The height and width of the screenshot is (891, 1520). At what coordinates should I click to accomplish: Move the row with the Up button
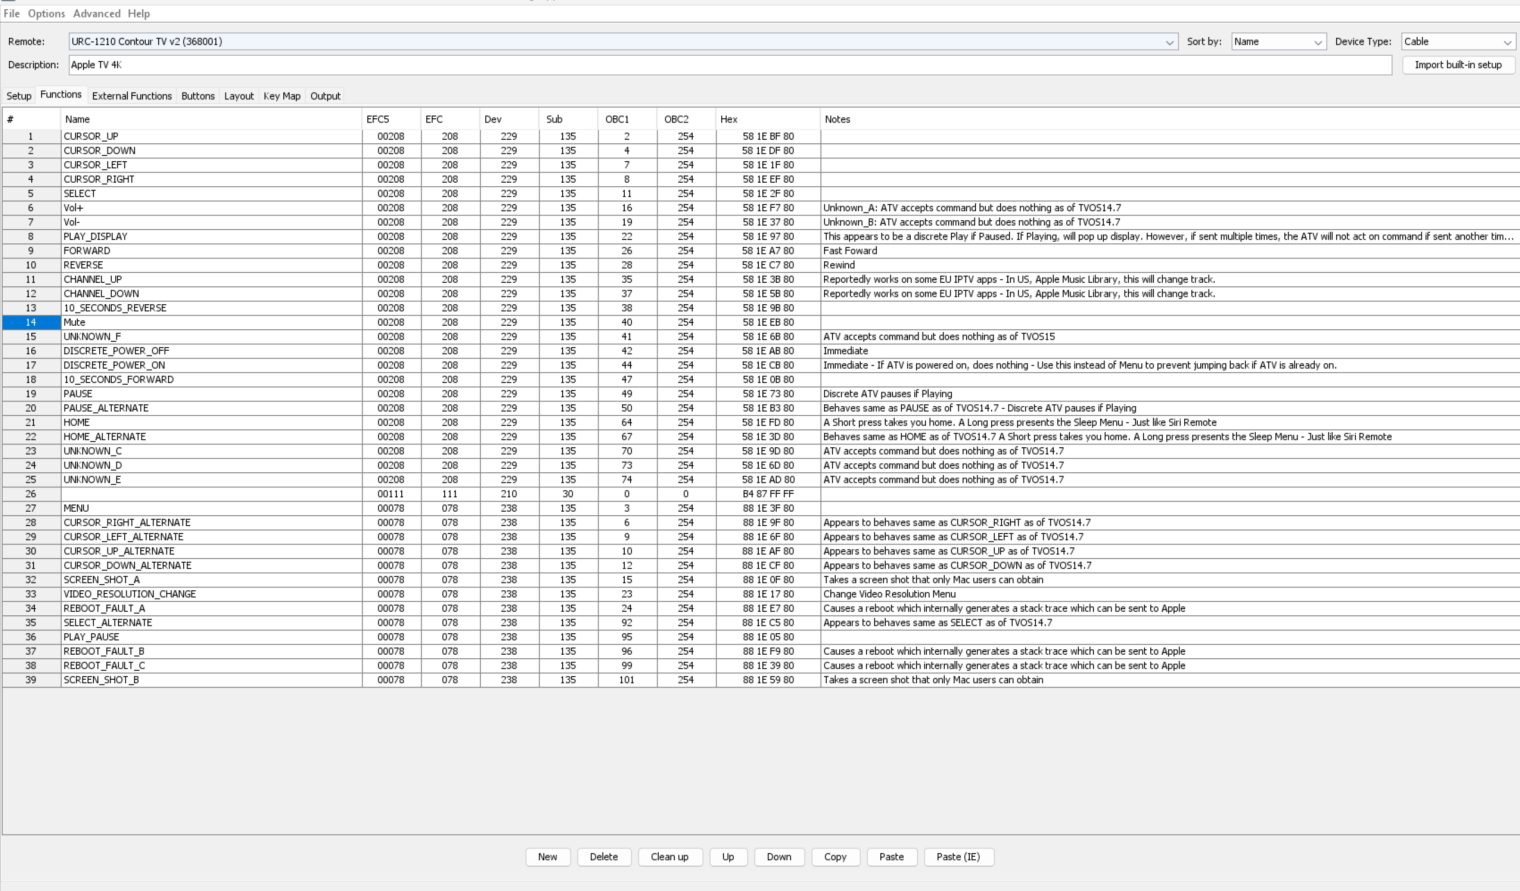pos(728,857)
